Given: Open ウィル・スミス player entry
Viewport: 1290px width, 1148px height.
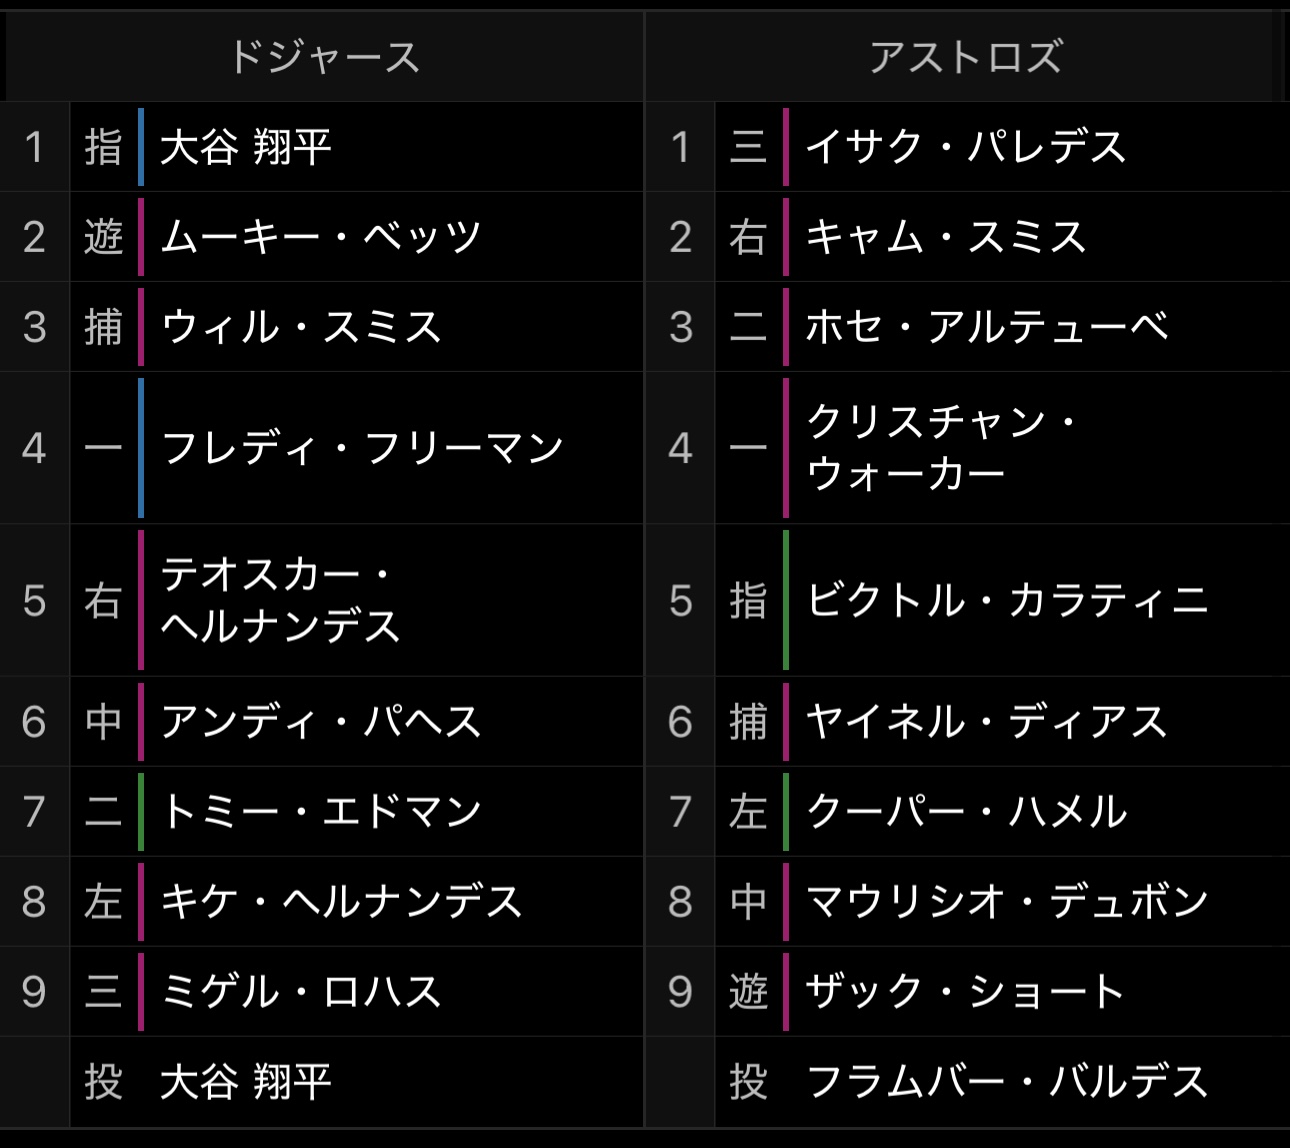Looking at the screenshot, I should 322,327.
